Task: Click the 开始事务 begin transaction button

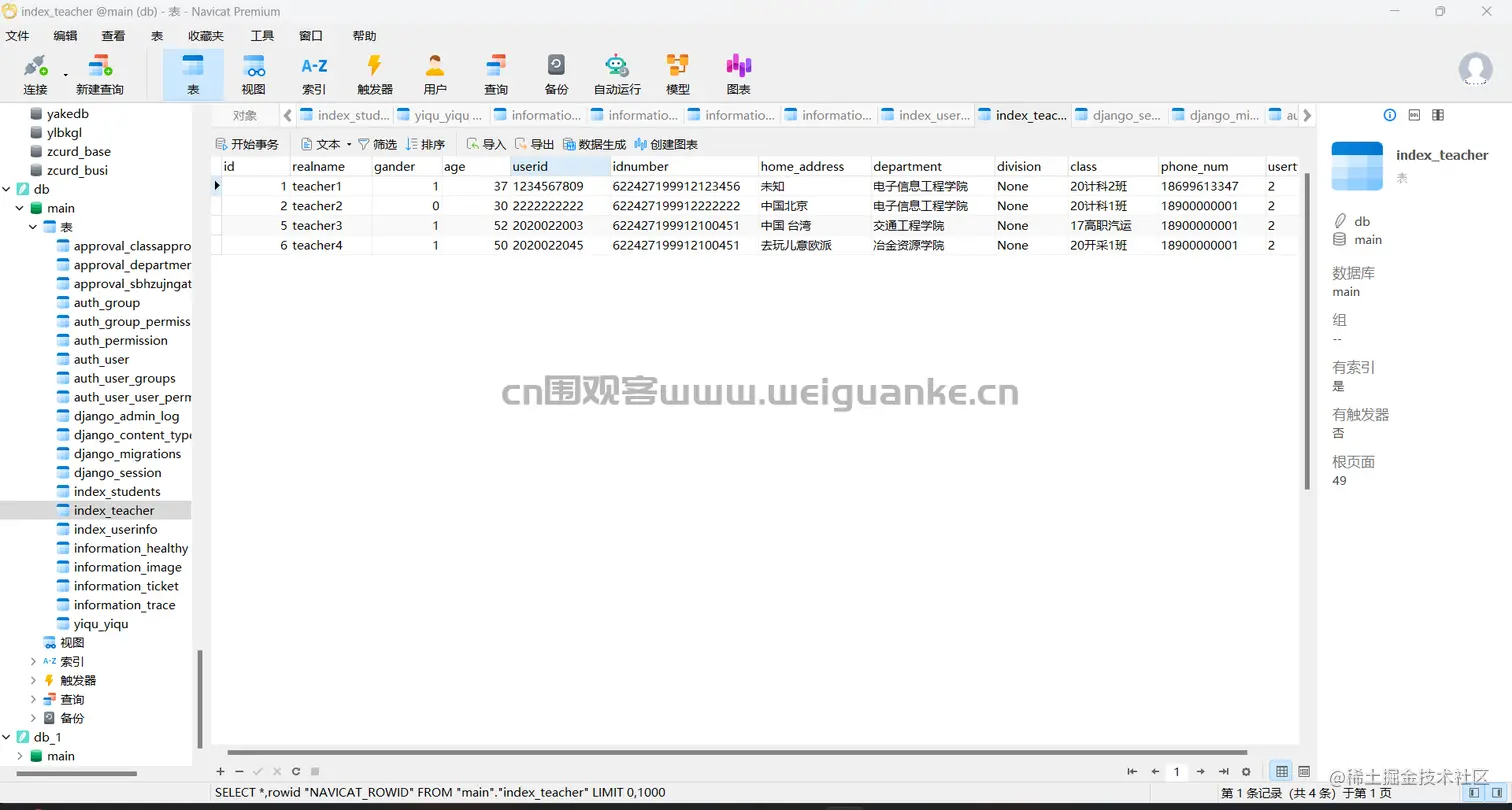Action: [247, 144]
